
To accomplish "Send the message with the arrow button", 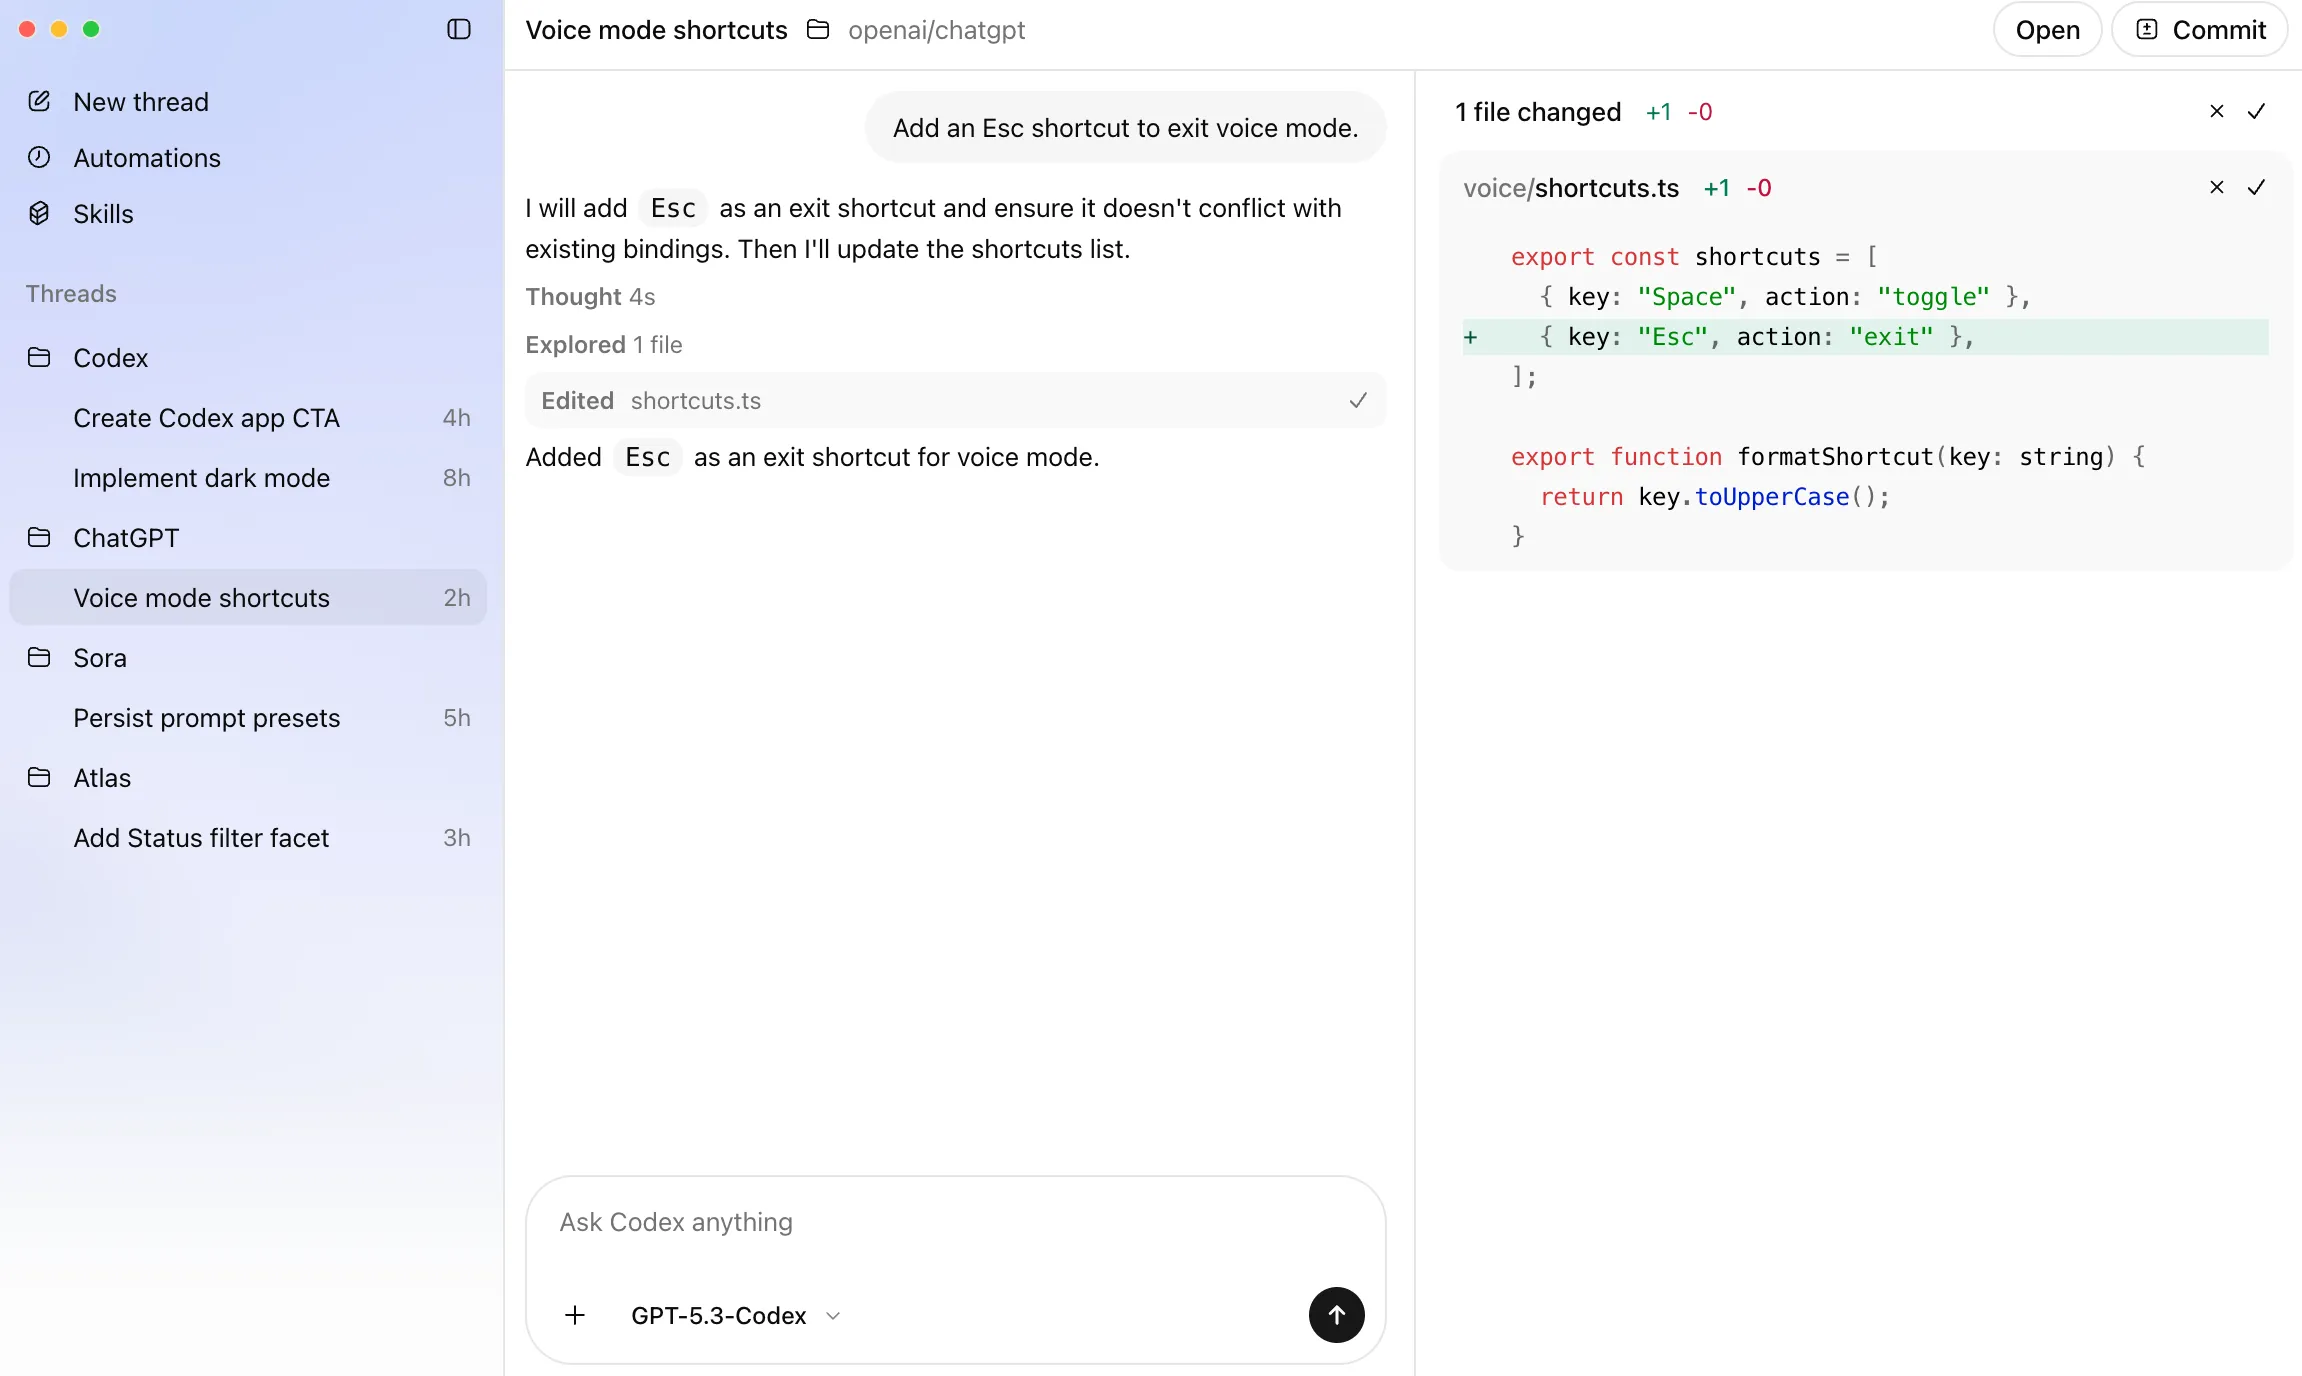I will pyautogui.click(x=1335, y=1315).
